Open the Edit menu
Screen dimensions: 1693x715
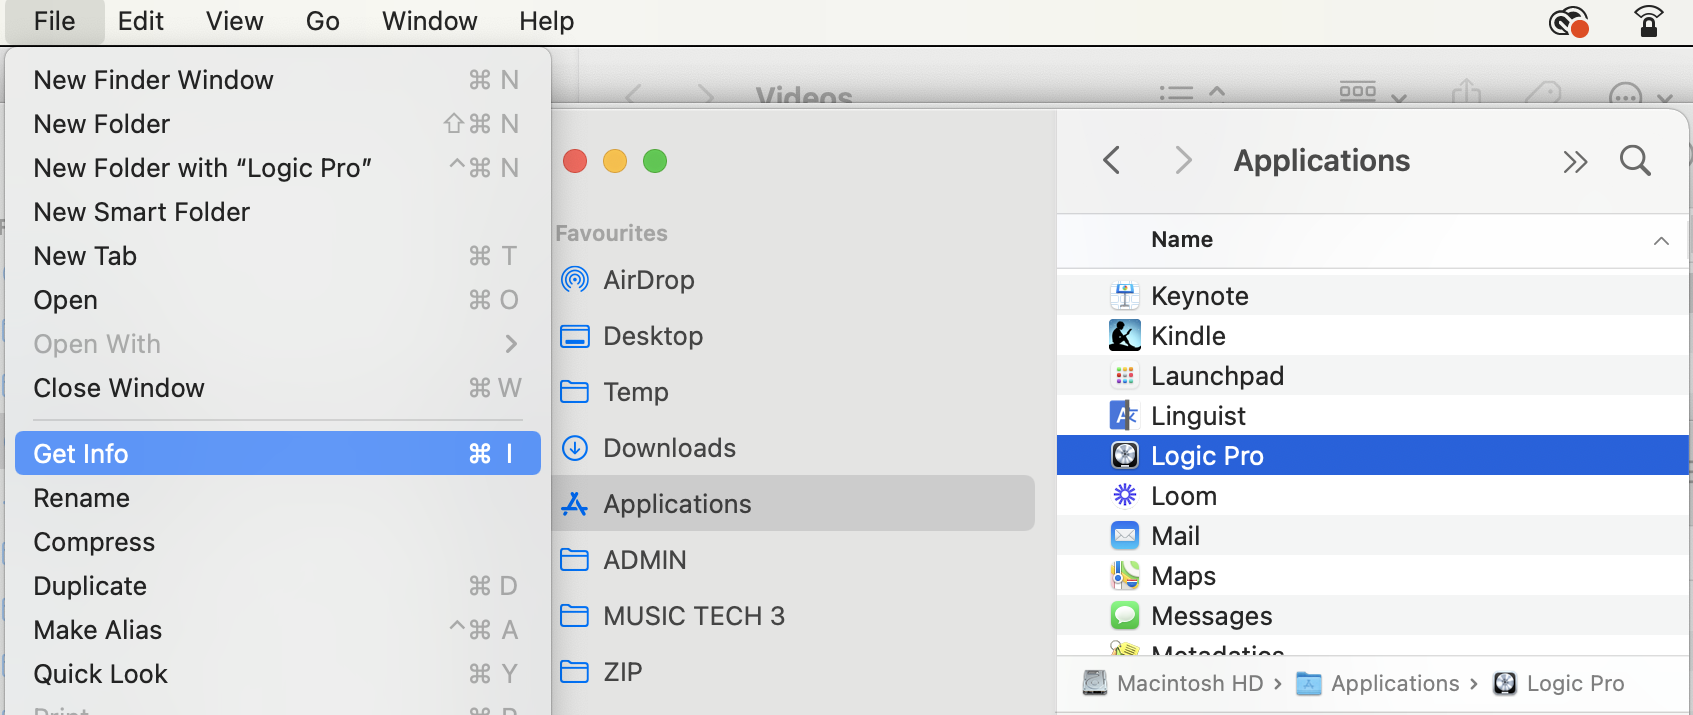coord(140,21)
